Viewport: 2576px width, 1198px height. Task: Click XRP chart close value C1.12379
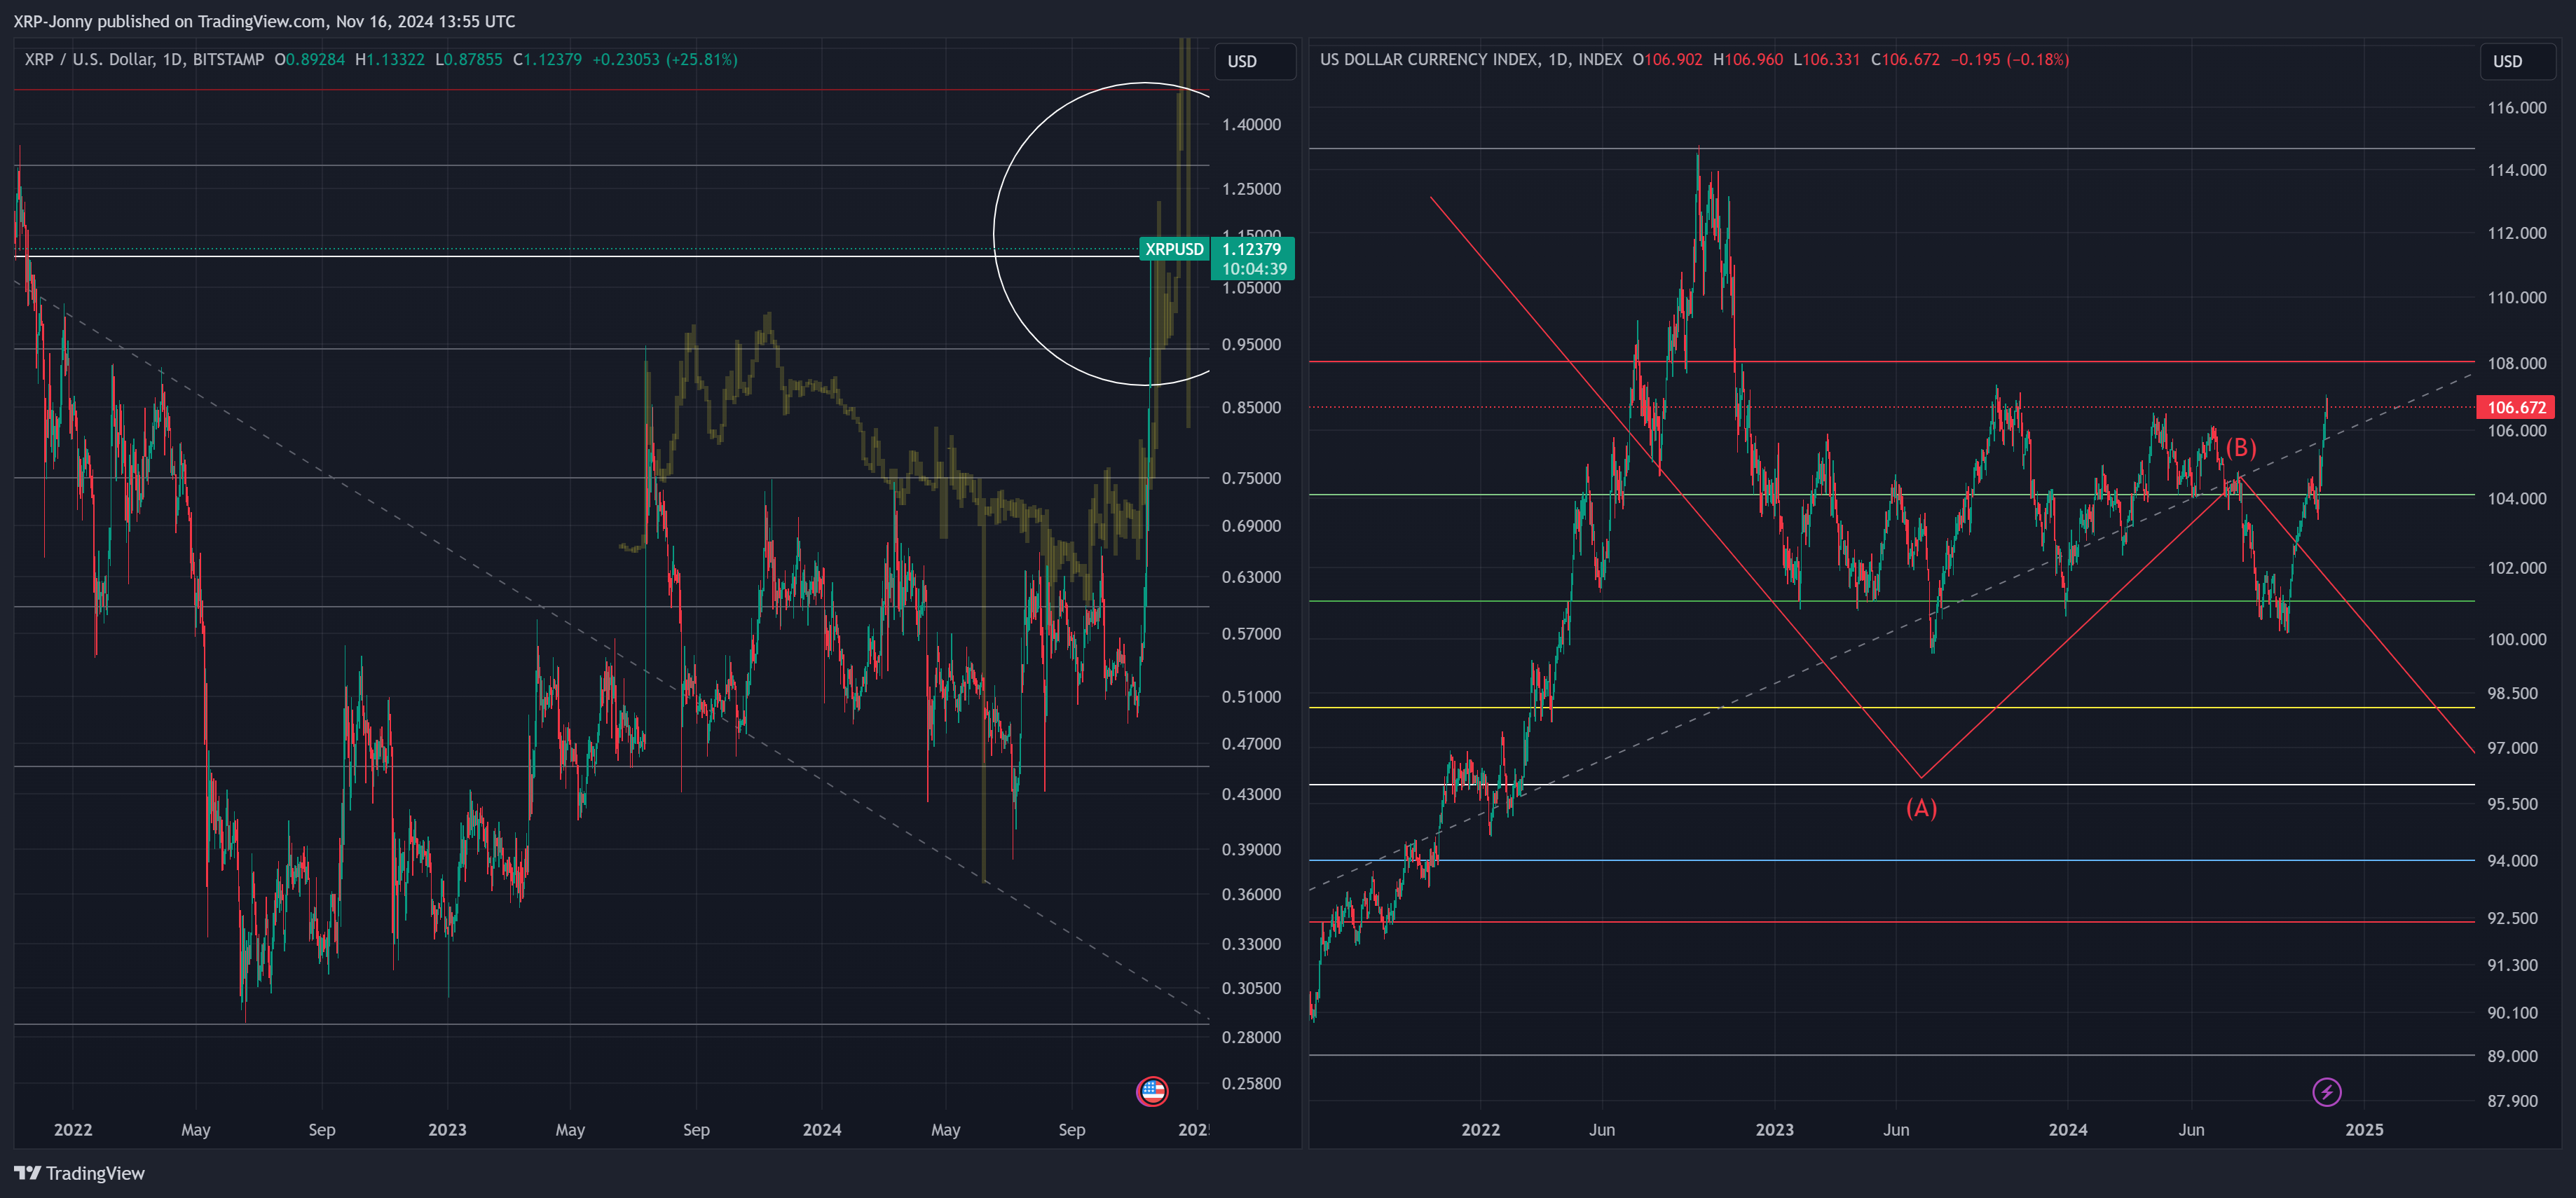[x=547, y=60]
